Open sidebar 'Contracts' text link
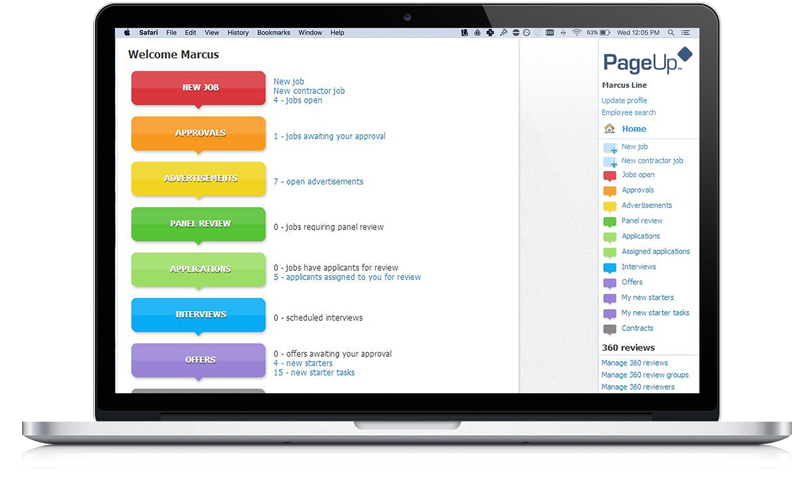 [637, 328]
